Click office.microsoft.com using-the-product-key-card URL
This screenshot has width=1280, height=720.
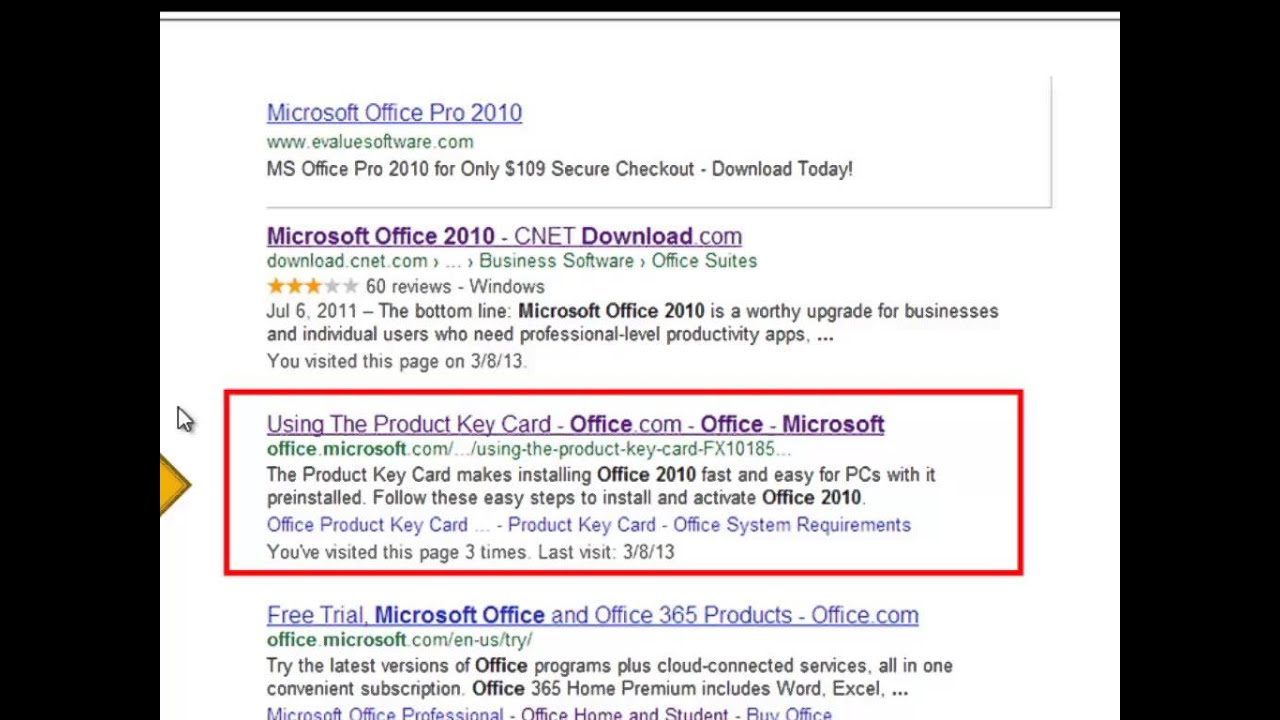(529, 450)
